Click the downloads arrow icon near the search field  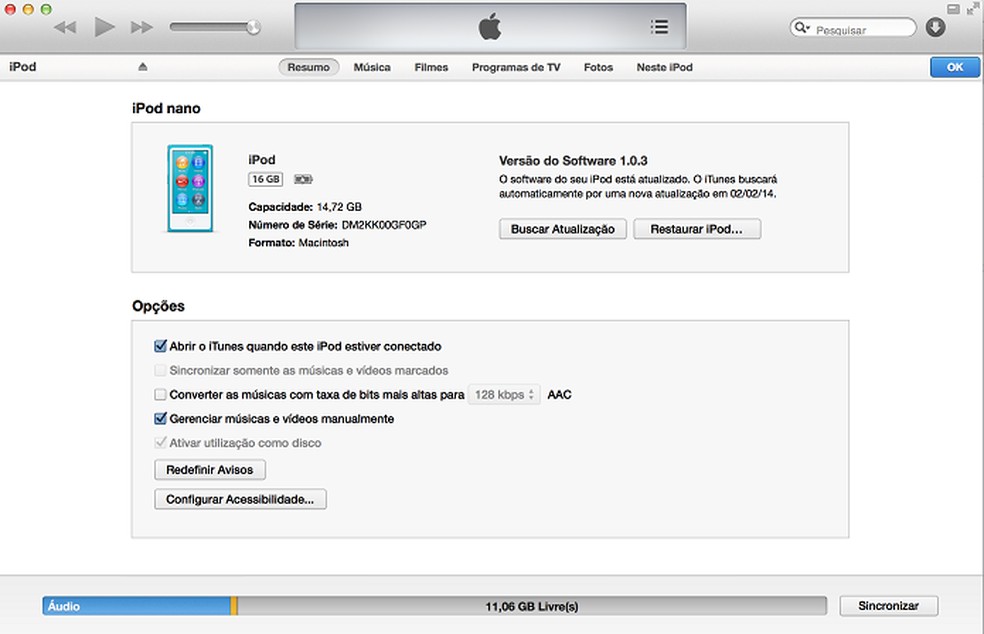point(935,27)
